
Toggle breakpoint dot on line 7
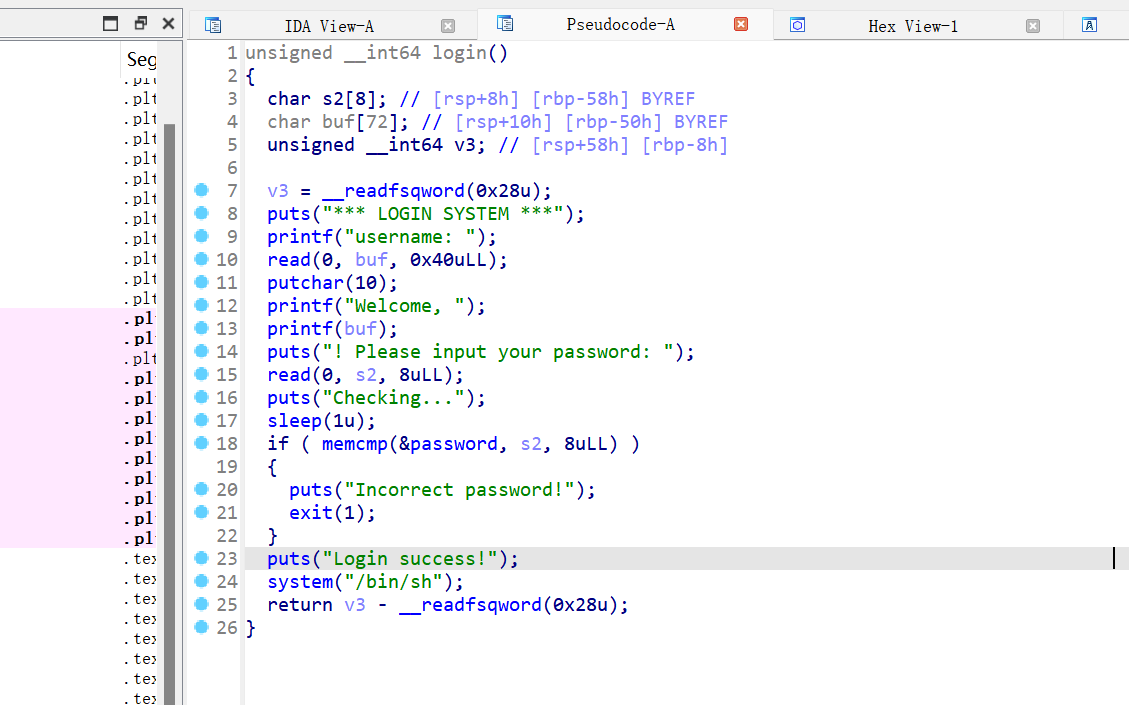(202, 190)
